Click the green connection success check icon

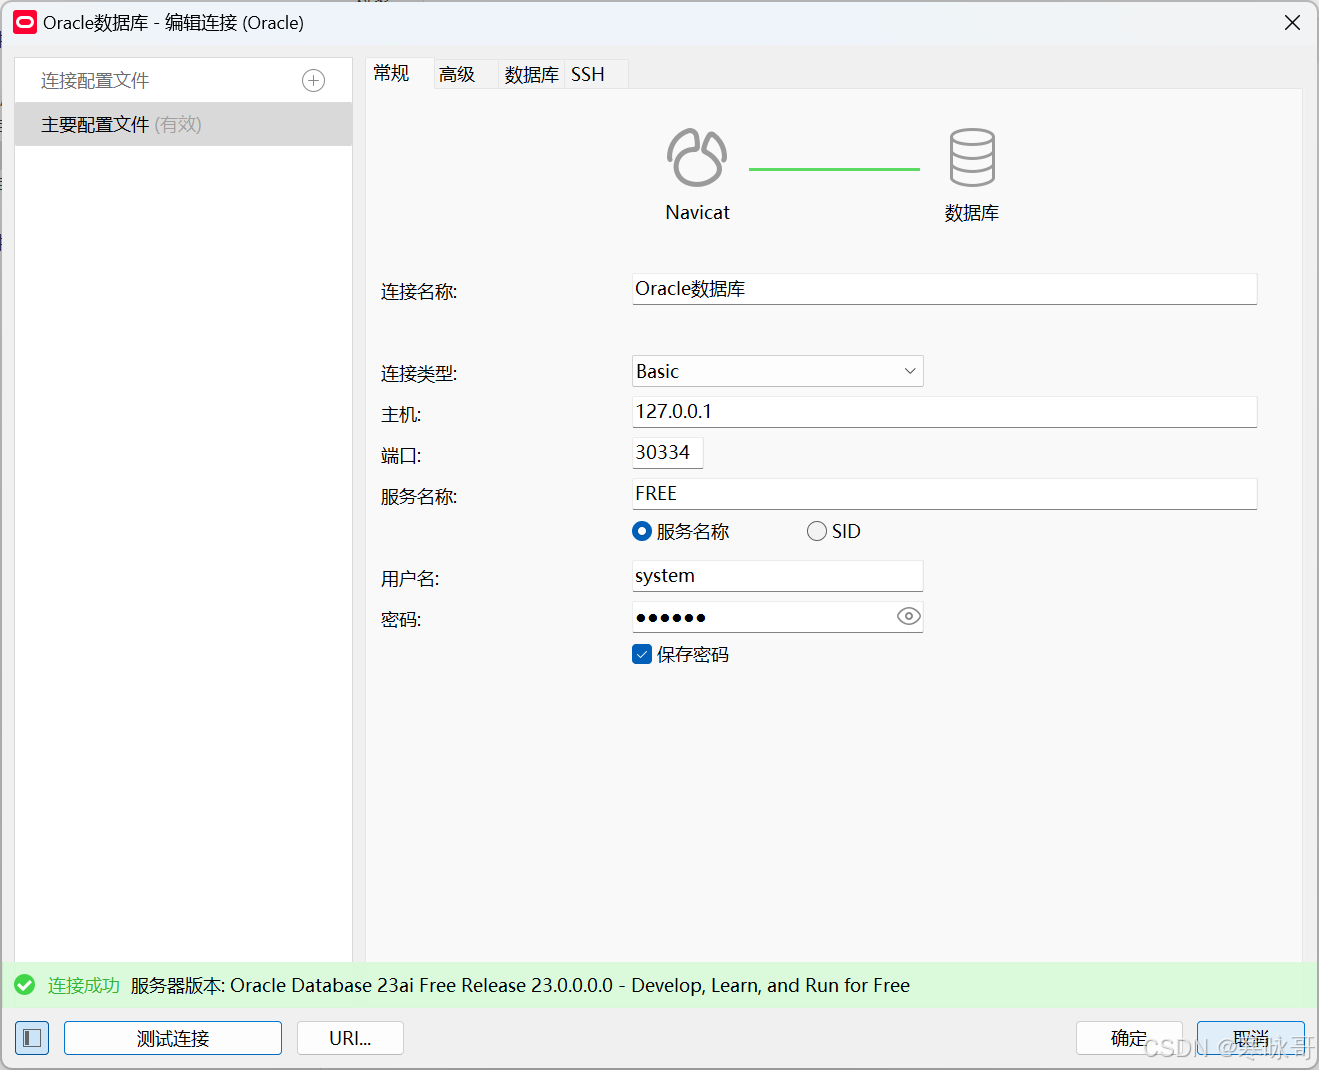[25, 985]
